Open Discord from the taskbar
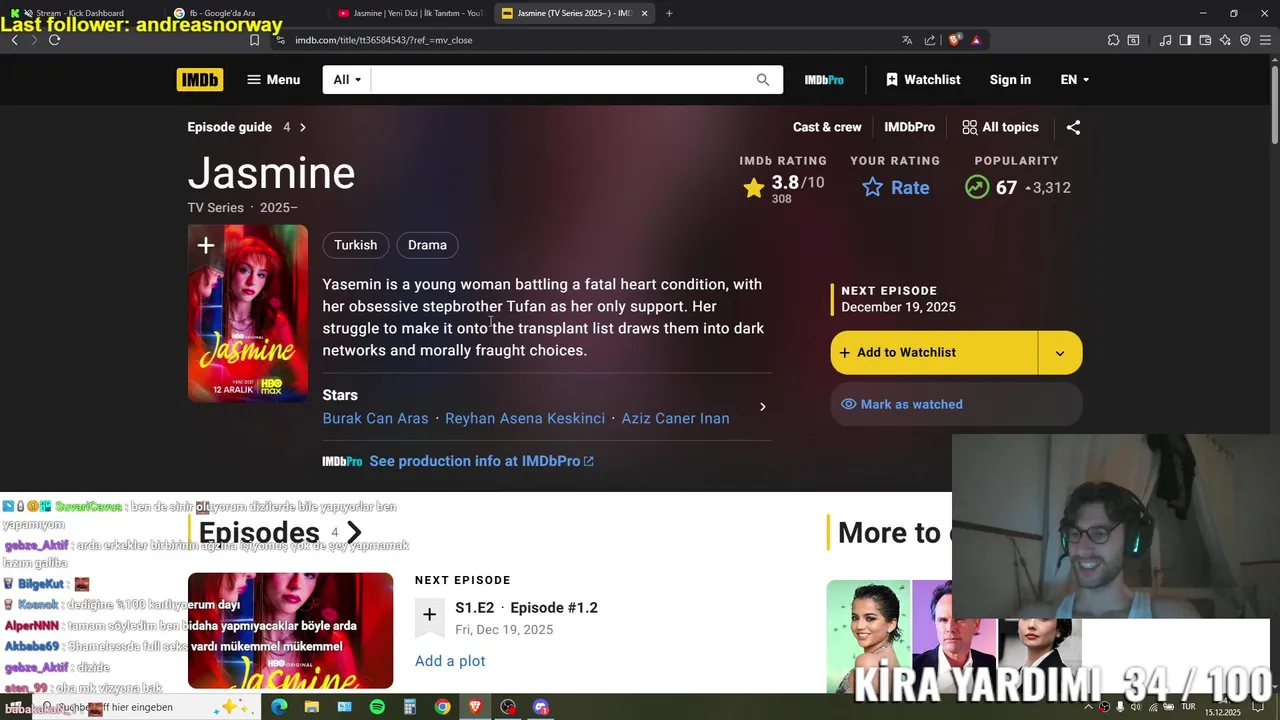 point(541,707)
